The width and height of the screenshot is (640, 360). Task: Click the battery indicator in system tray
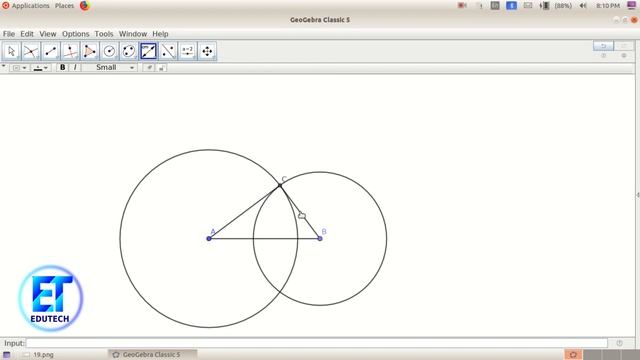point(555,6)
